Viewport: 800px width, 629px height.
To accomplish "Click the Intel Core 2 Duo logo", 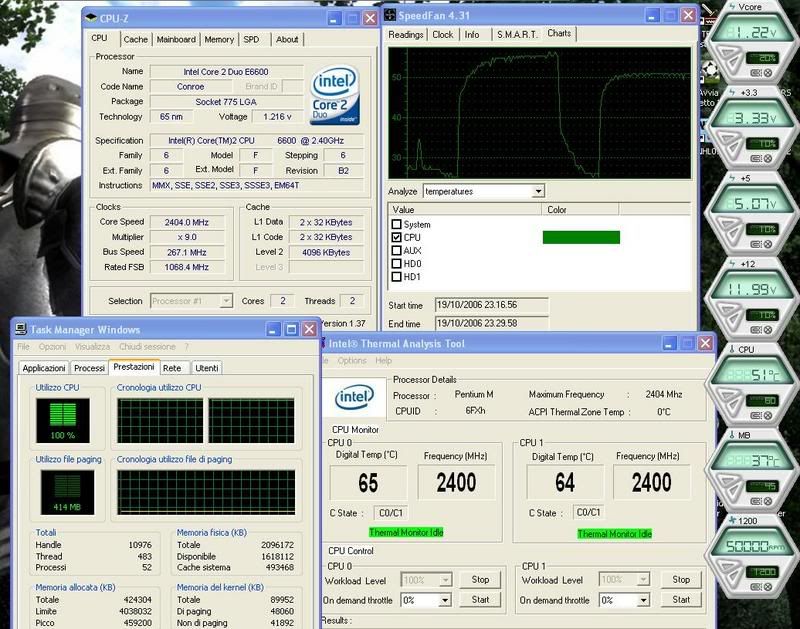I will point(335,95).
